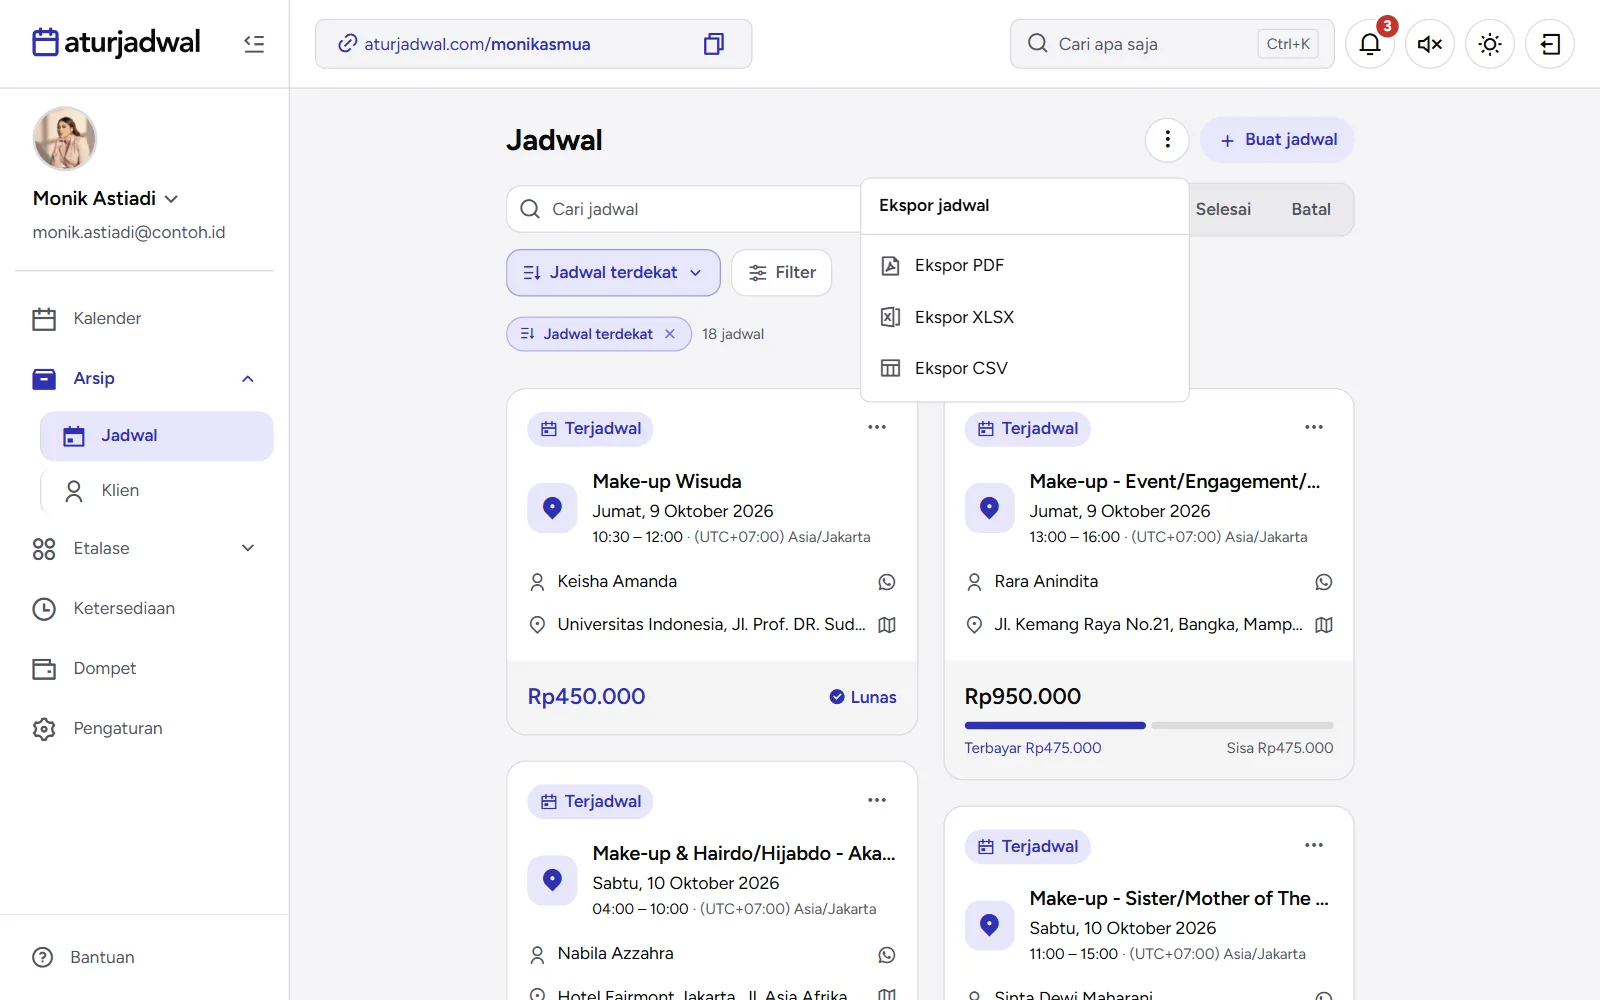
Task: Click Terbayar Rp475.000 text
Action: (x=1033, y=749)
